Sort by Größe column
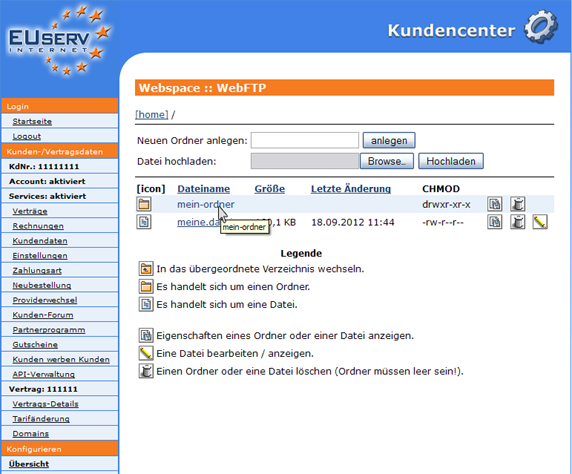Screen dimensions: 572x474 pyautogui.click(x=270, y=189)
